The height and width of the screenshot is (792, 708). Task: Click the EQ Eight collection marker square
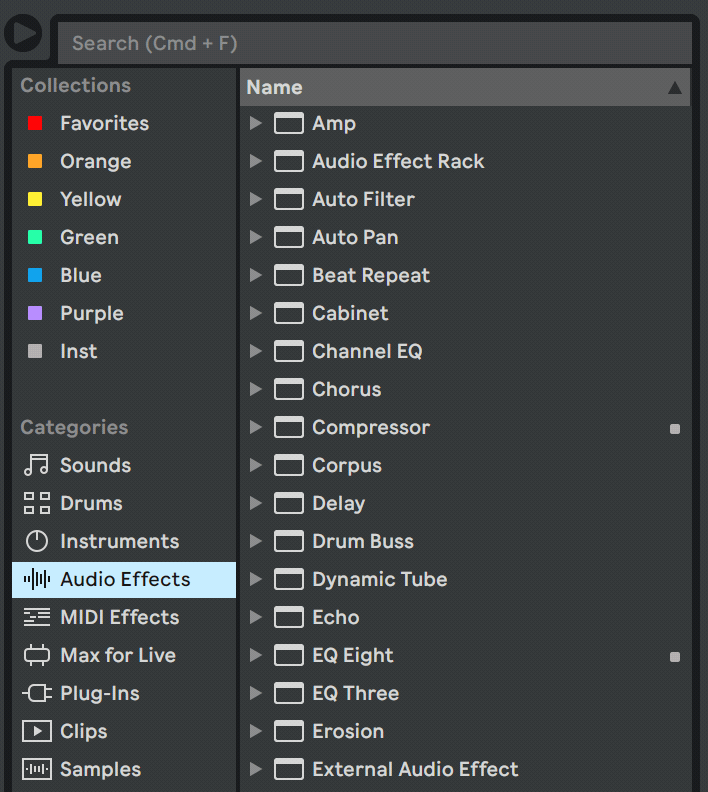675,657
